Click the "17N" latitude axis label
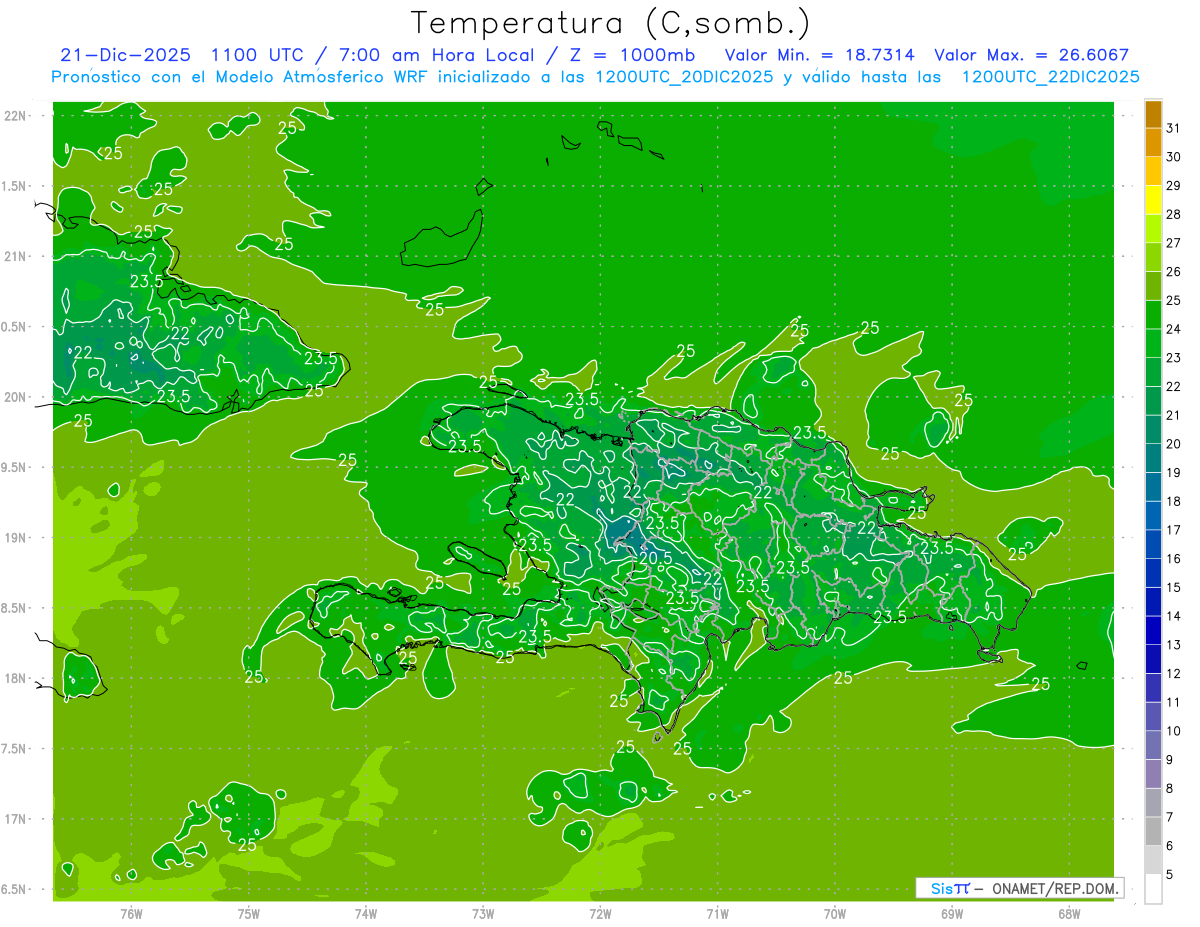The width and height of the screenshot is (1200, 927). (x=16, y=819)
